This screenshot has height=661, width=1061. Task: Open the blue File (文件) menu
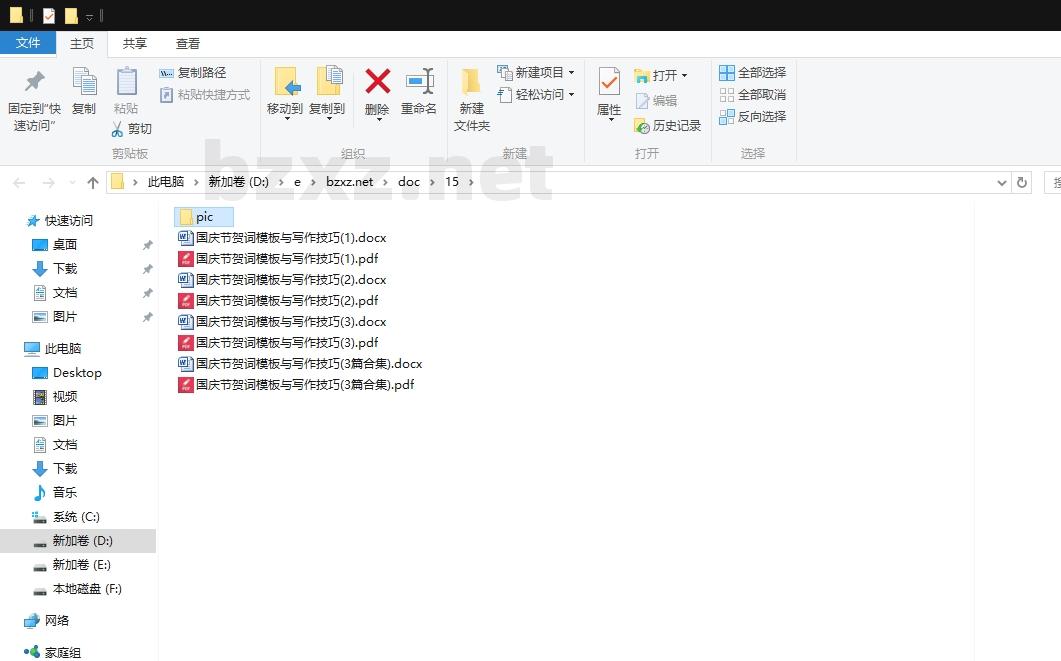point(28,43)
